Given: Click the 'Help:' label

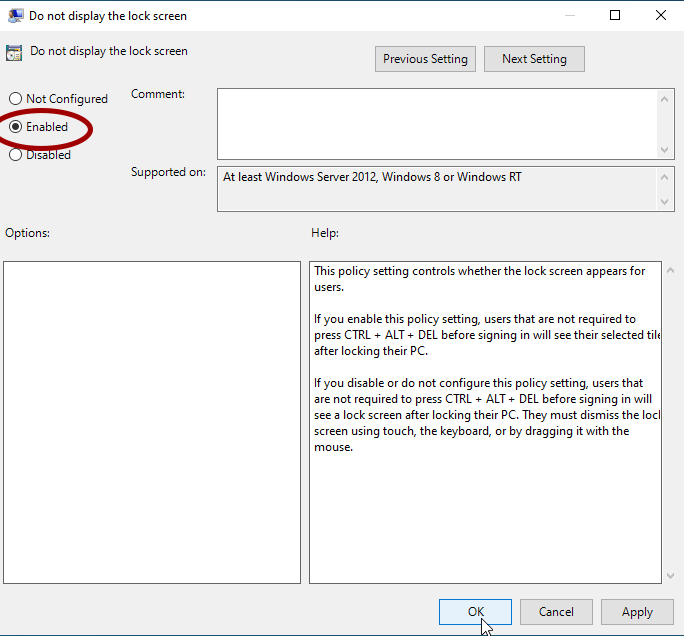Looking at the screenshot, I should [x=325, y=233].
